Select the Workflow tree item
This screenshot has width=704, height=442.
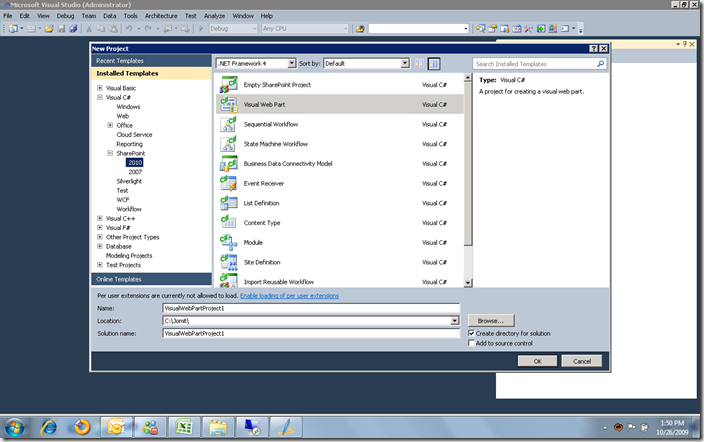(x=129, y=209)
